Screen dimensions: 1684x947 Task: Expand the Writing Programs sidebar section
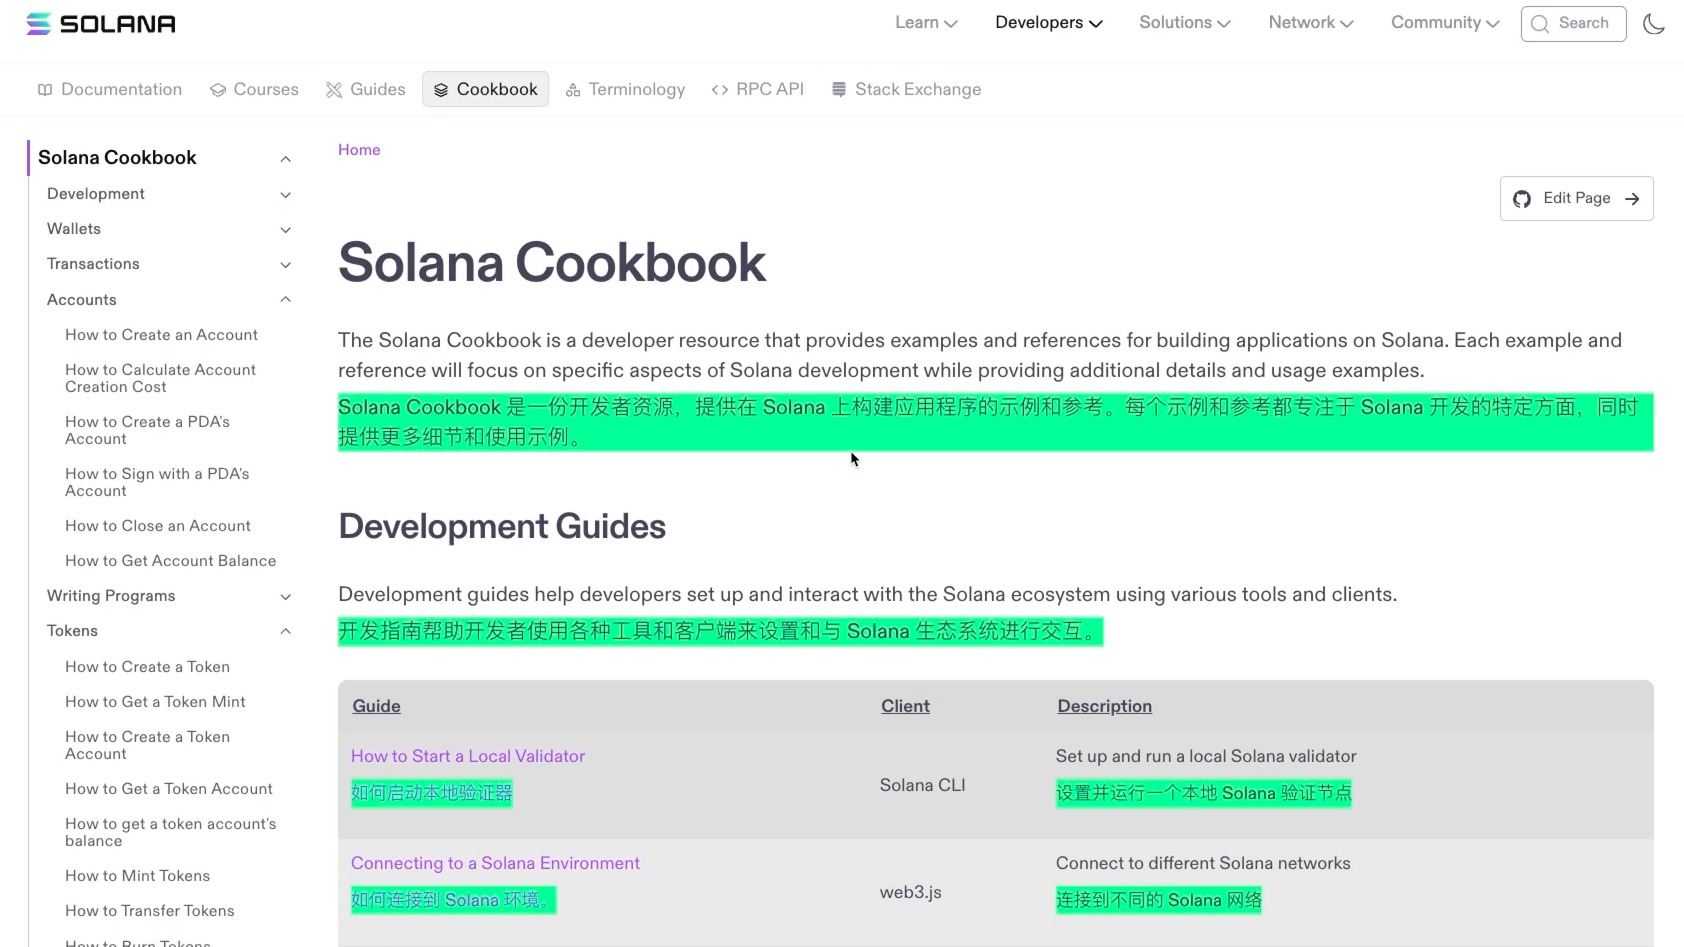[286, 597]
